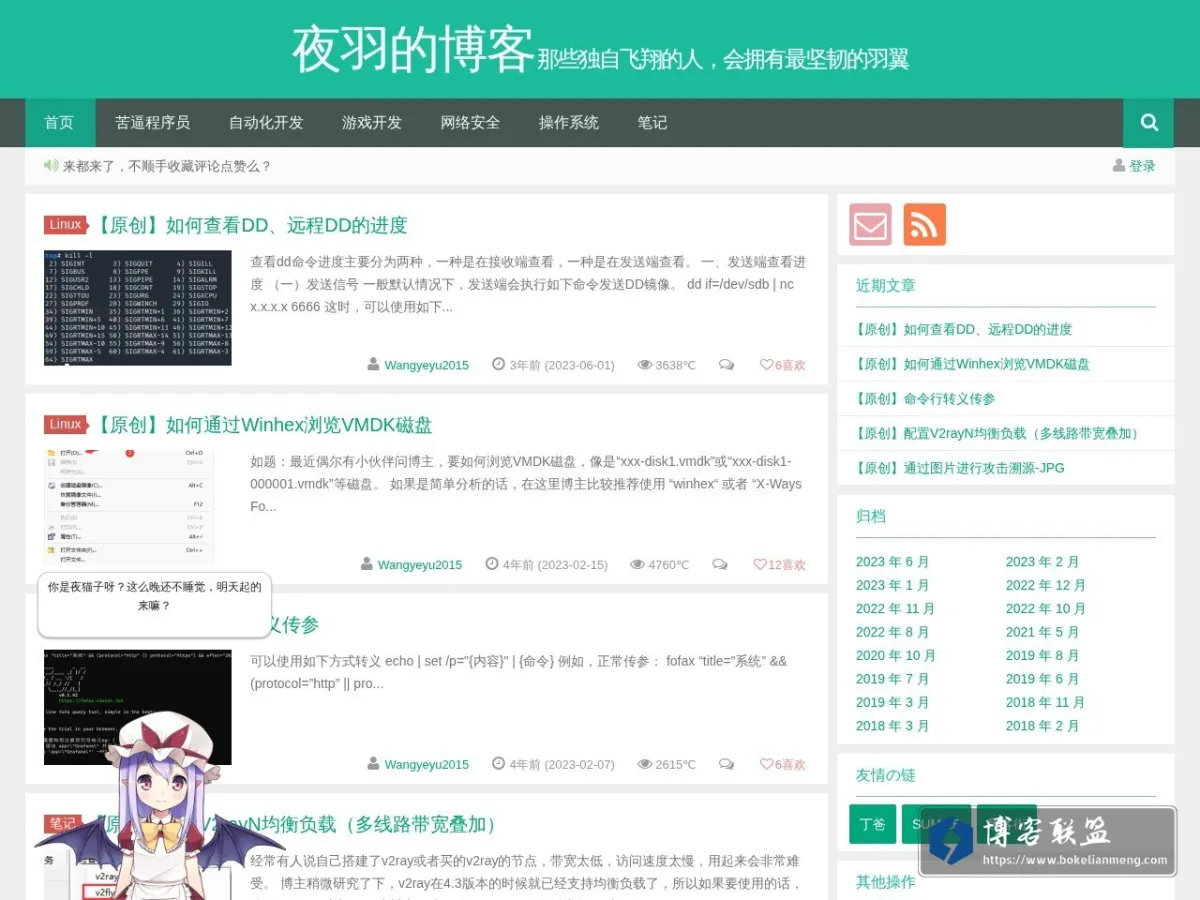Open archive 2022 年 10 月
1200x900 pixels.
coord(1045,609)
